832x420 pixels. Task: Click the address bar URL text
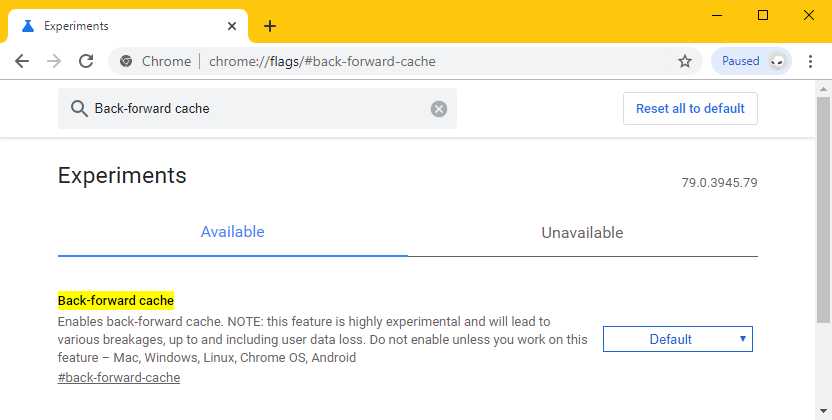click(x=322, y=62)
